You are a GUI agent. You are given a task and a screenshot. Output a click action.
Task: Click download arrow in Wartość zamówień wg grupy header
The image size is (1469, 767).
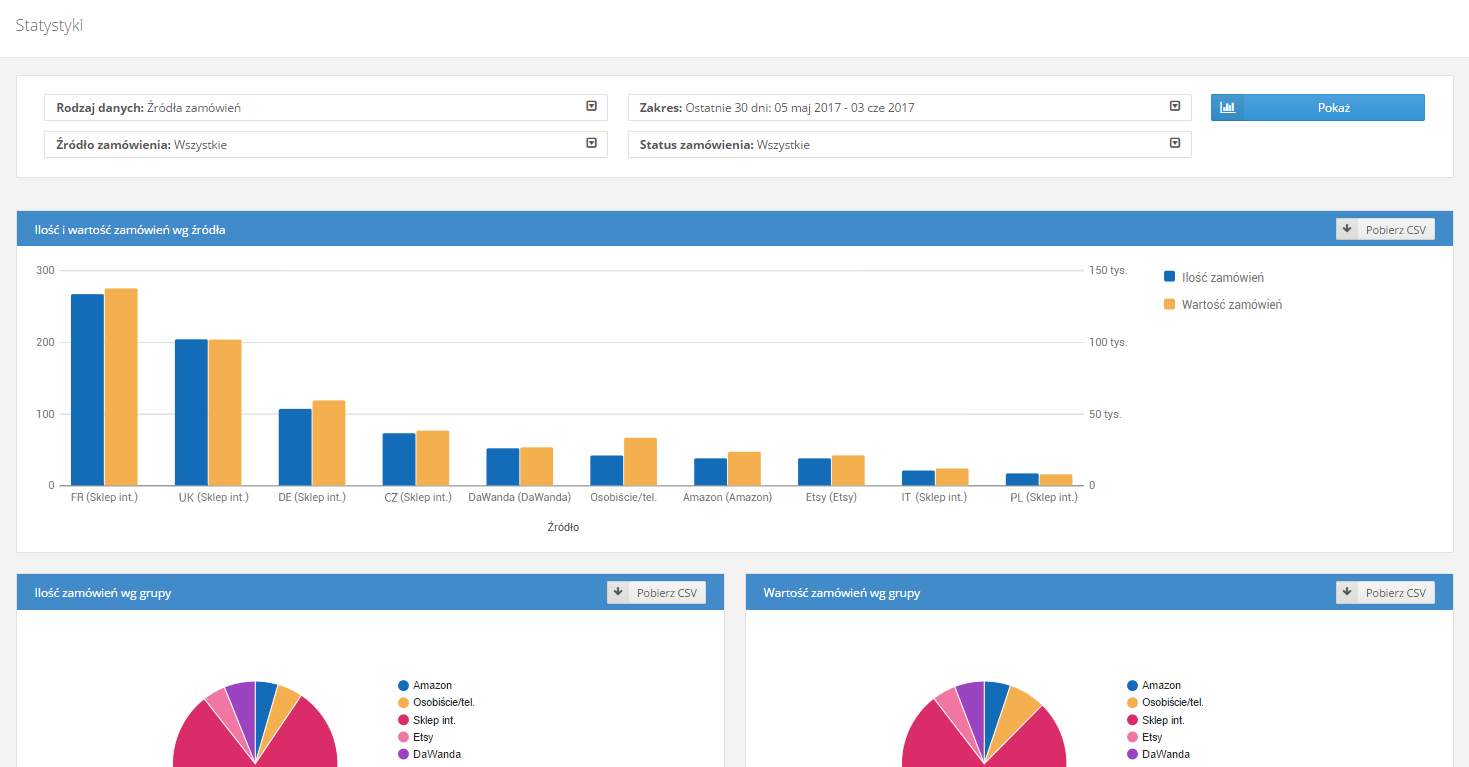[x=1347, y=592]
